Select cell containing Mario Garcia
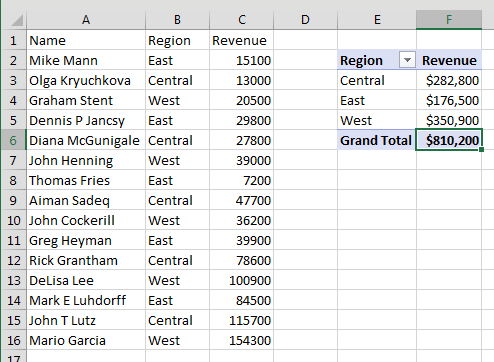494x362 pixels. (86, 340)
